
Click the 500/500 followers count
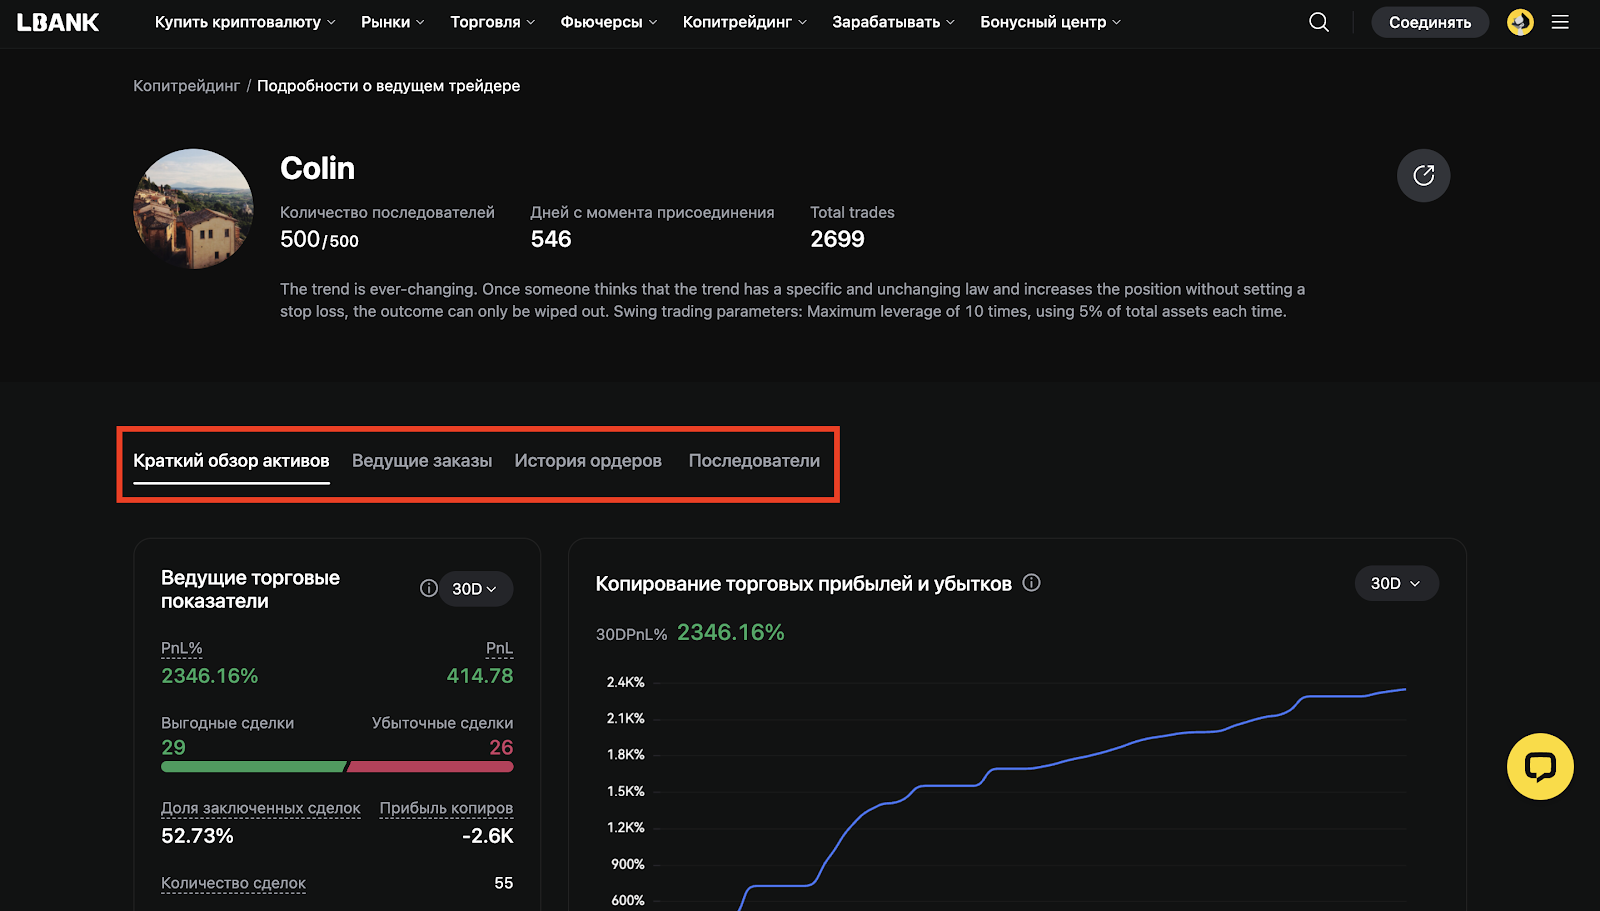(319, 240)
